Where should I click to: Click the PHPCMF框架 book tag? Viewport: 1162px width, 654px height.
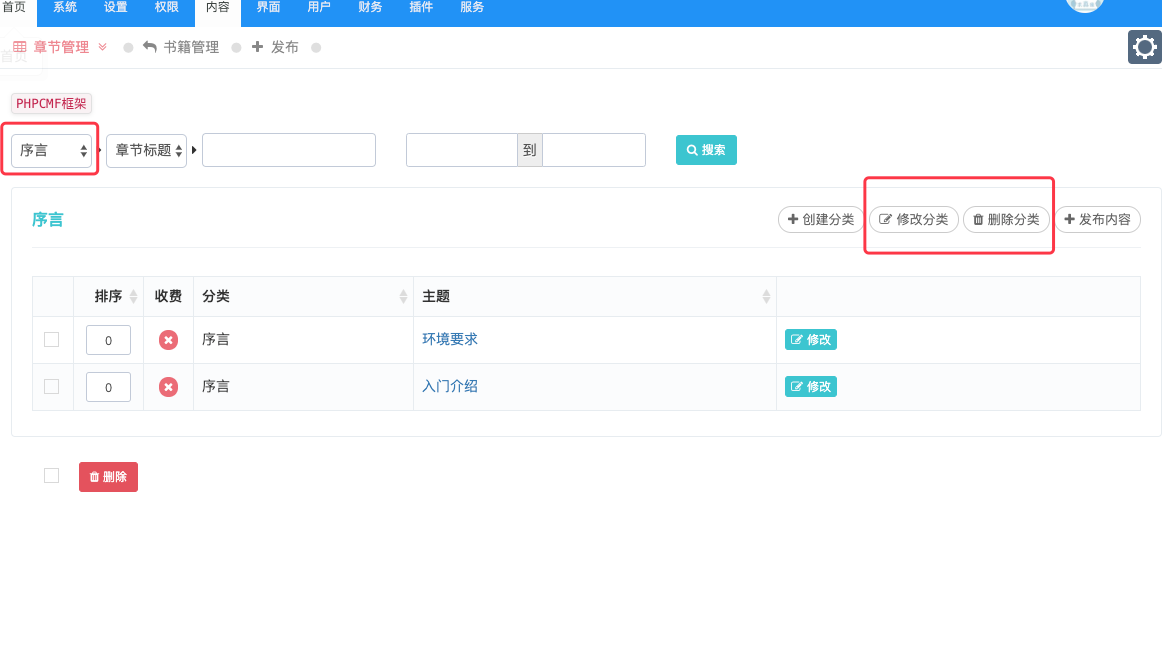51,104
